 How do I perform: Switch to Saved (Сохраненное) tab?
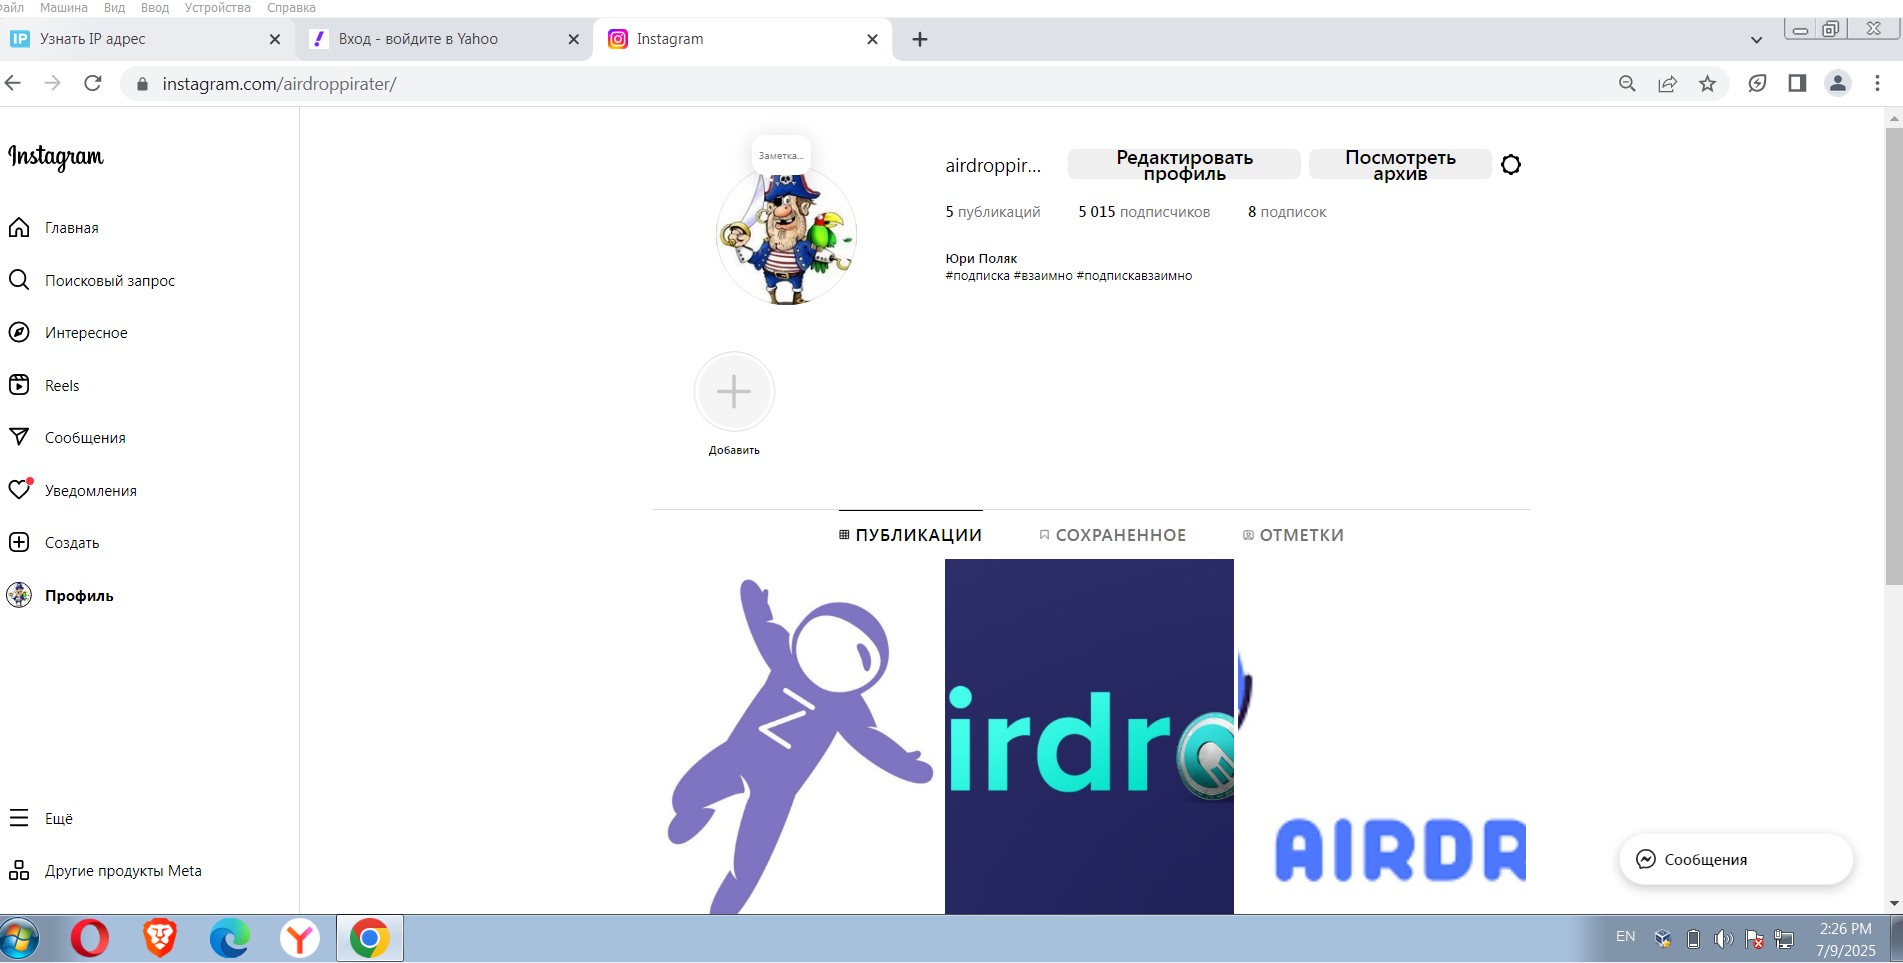coord(1112,535)
